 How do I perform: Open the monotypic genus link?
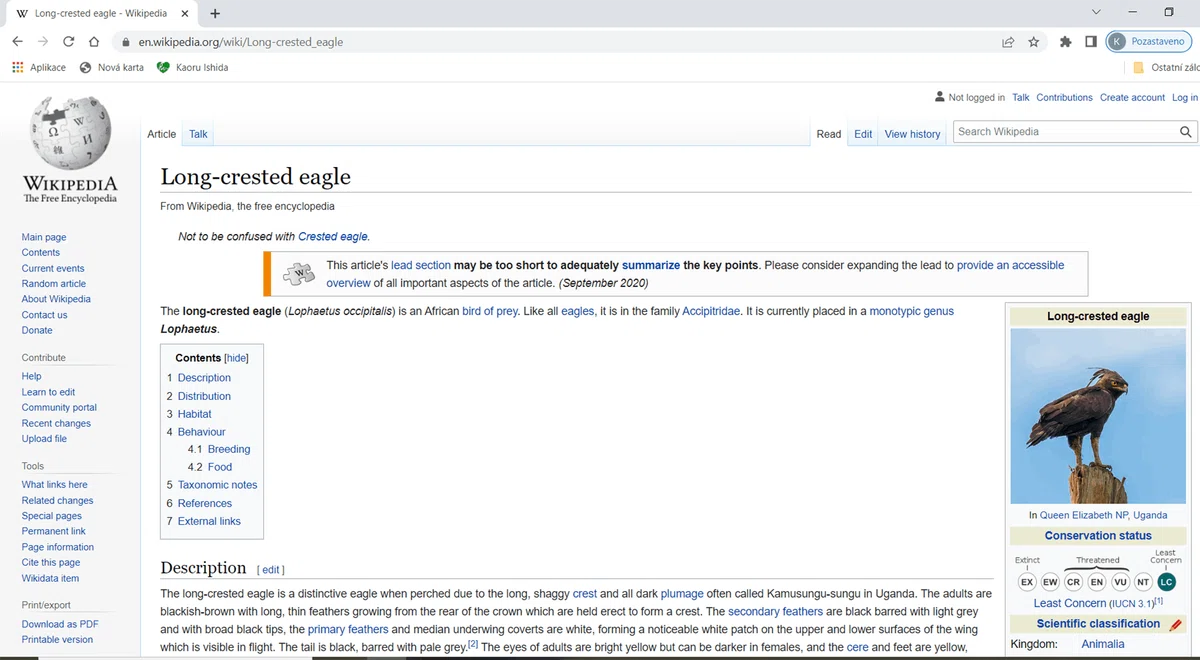pyautogui.click(x=912, y=311)
